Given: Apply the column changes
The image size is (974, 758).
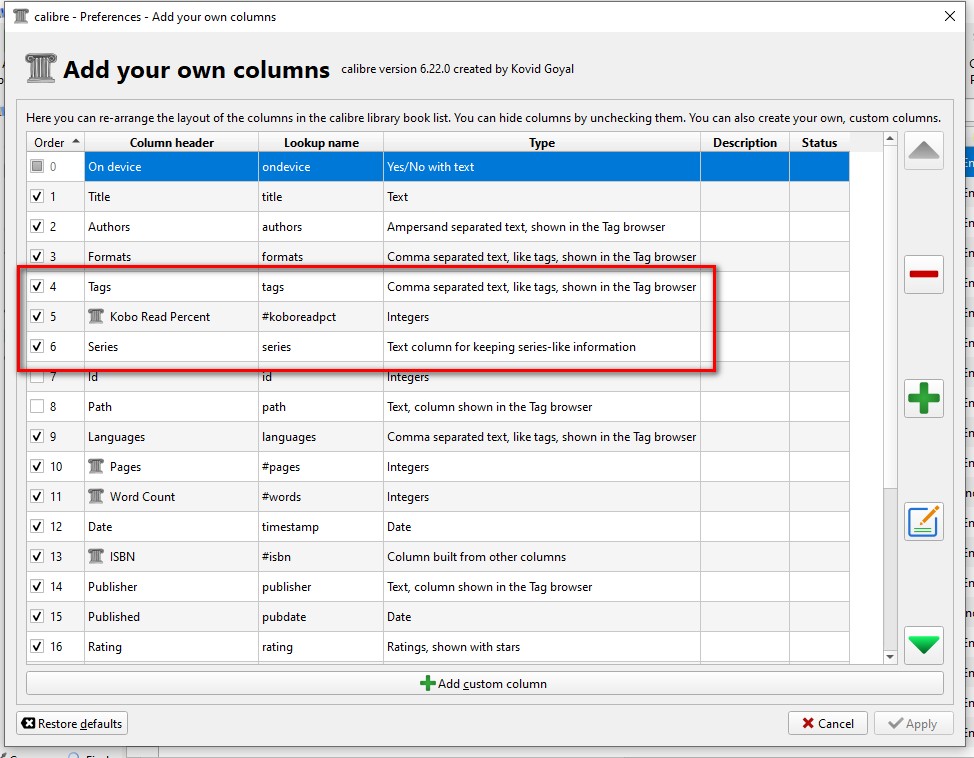Looking at the screenshot, I should click(x=913, y=723).
